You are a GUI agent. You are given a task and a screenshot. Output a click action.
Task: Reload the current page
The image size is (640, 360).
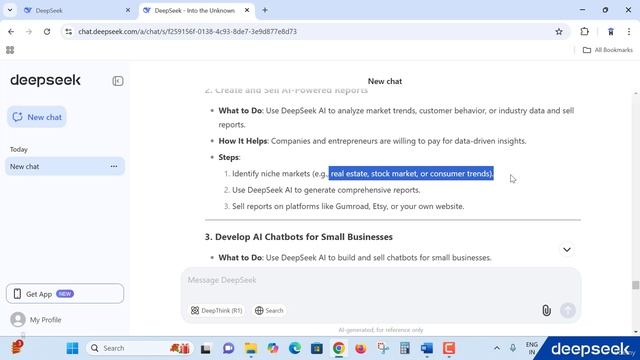coord(47,31)
